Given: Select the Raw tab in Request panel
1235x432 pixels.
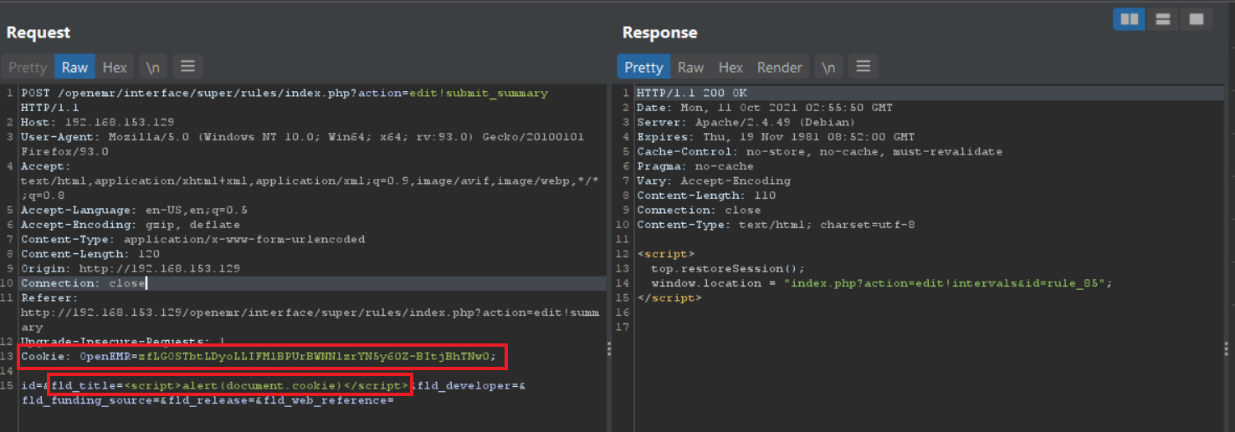Looking at the screenshot, I should click(75, 67).
